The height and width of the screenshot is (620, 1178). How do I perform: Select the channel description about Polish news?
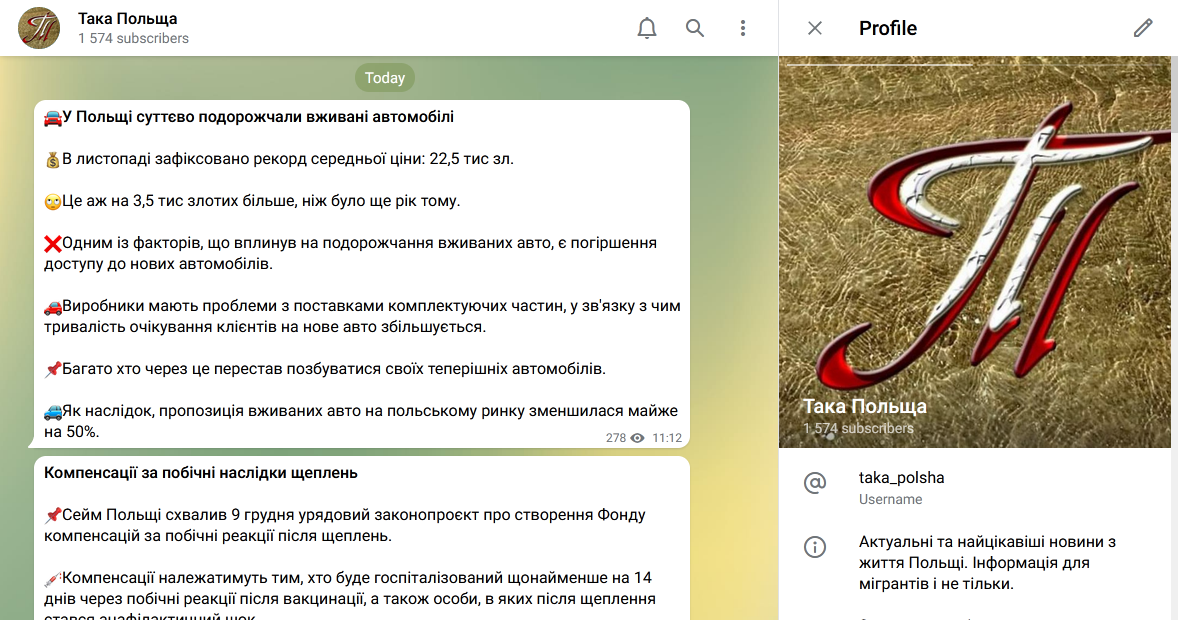(x=987, y=563)
